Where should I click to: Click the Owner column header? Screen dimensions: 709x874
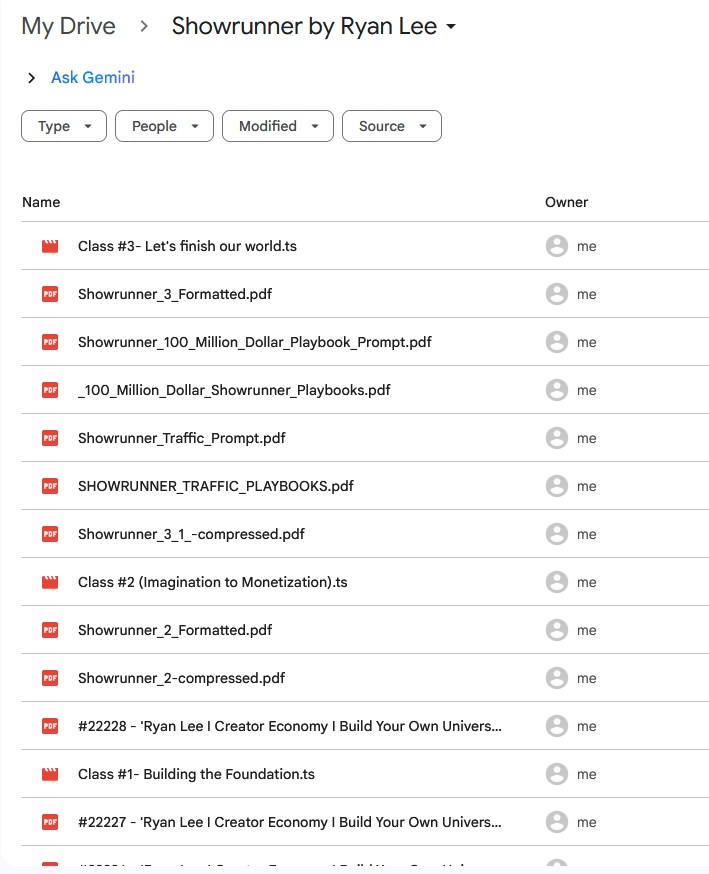(566, 202)
